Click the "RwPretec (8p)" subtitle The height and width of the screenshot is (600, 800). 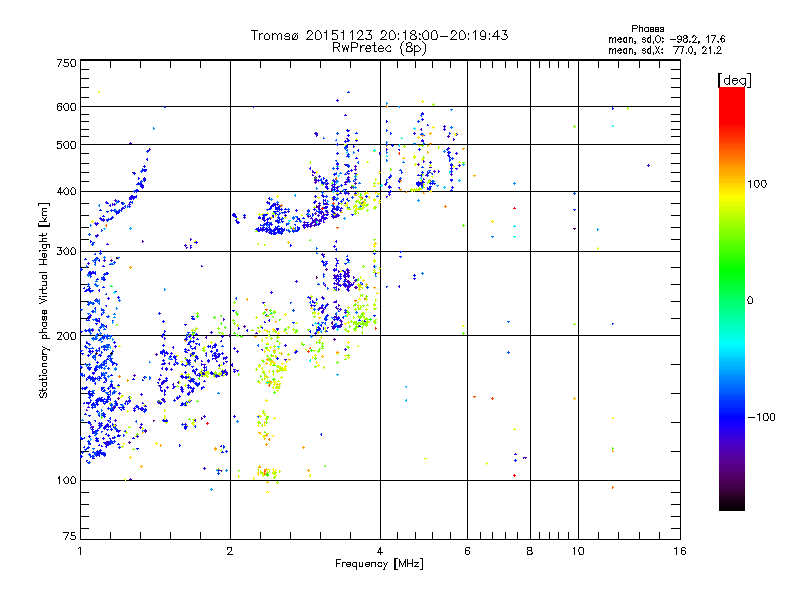[379, 48]
